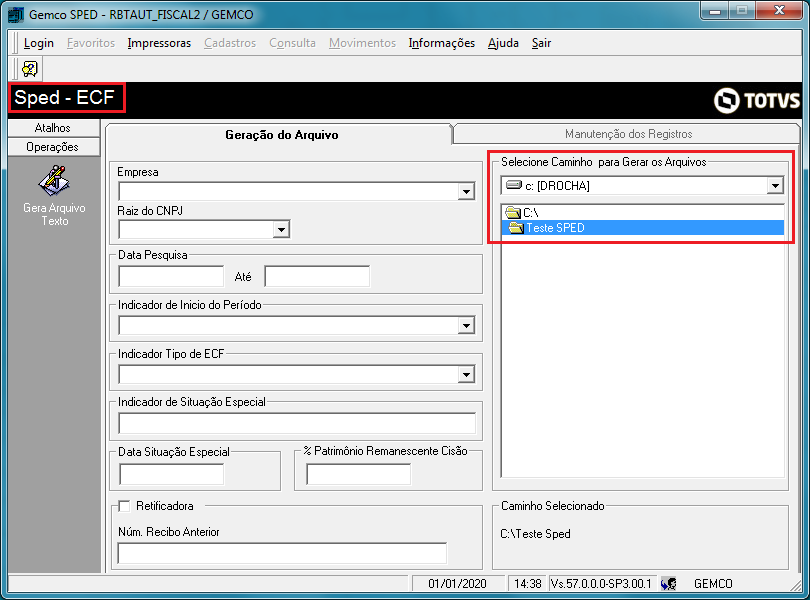This screenshot has height=601, width=810.
Task: Open the drive selector c: [DROCHA] dropdown
Action: tap(775, 186)
